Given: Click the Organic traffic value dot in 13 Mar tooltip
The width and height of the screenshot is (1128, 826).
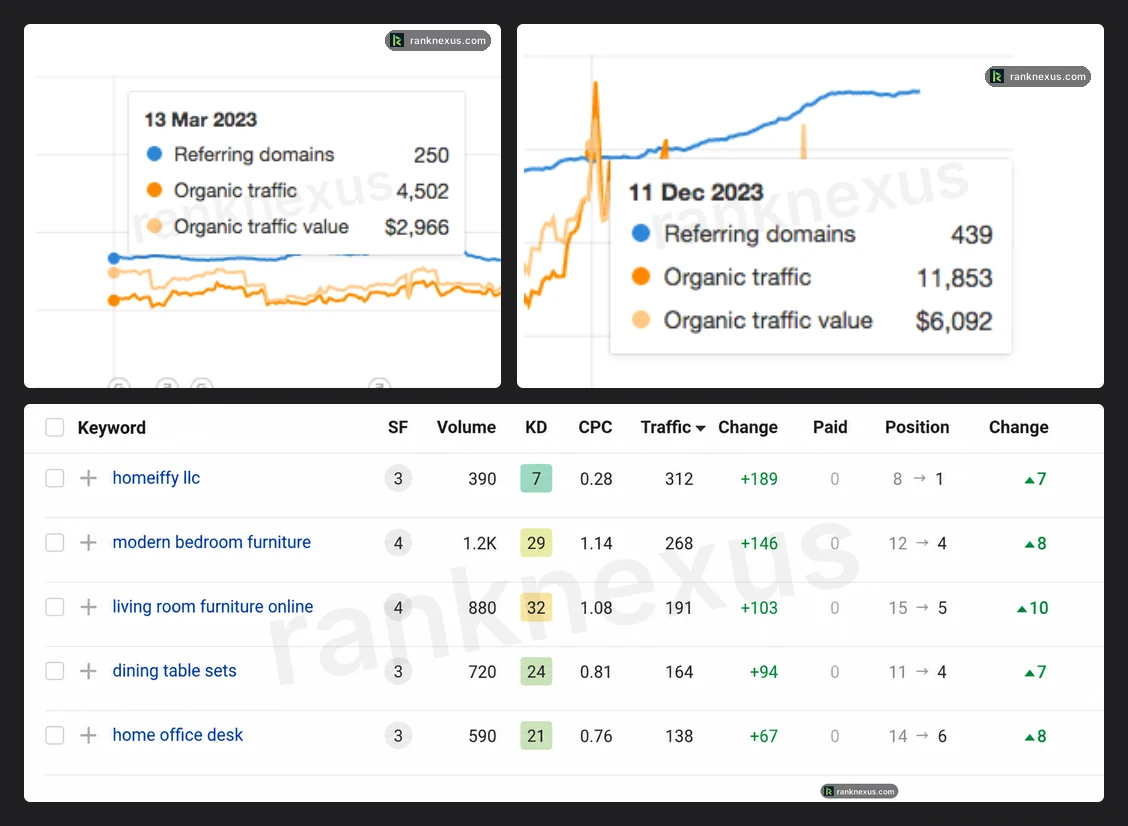Looking at the screenshot, I should click(154, 226).
